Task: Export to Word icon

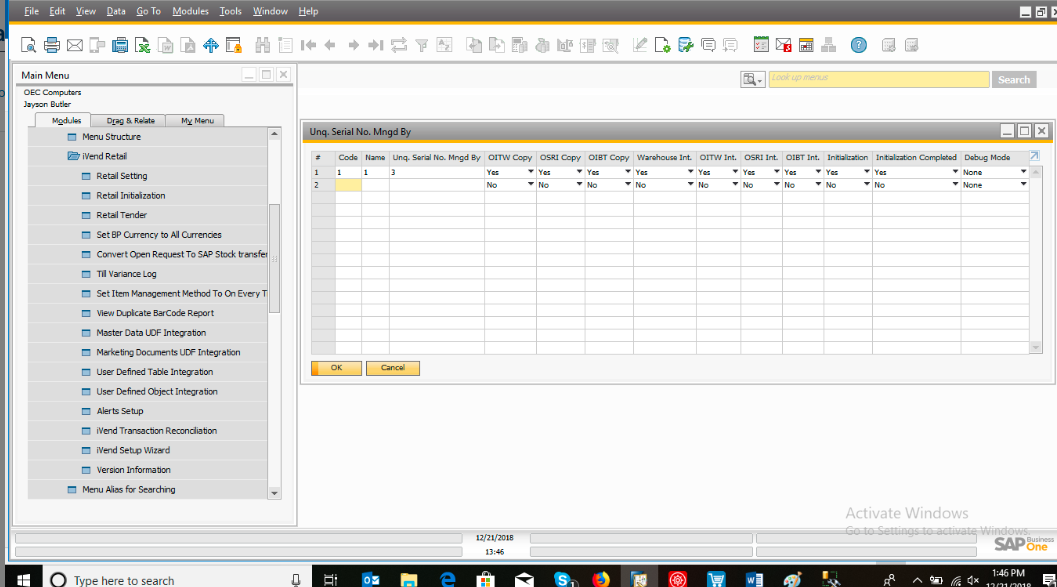Action: pyautogui.click(x=165, y=45)
